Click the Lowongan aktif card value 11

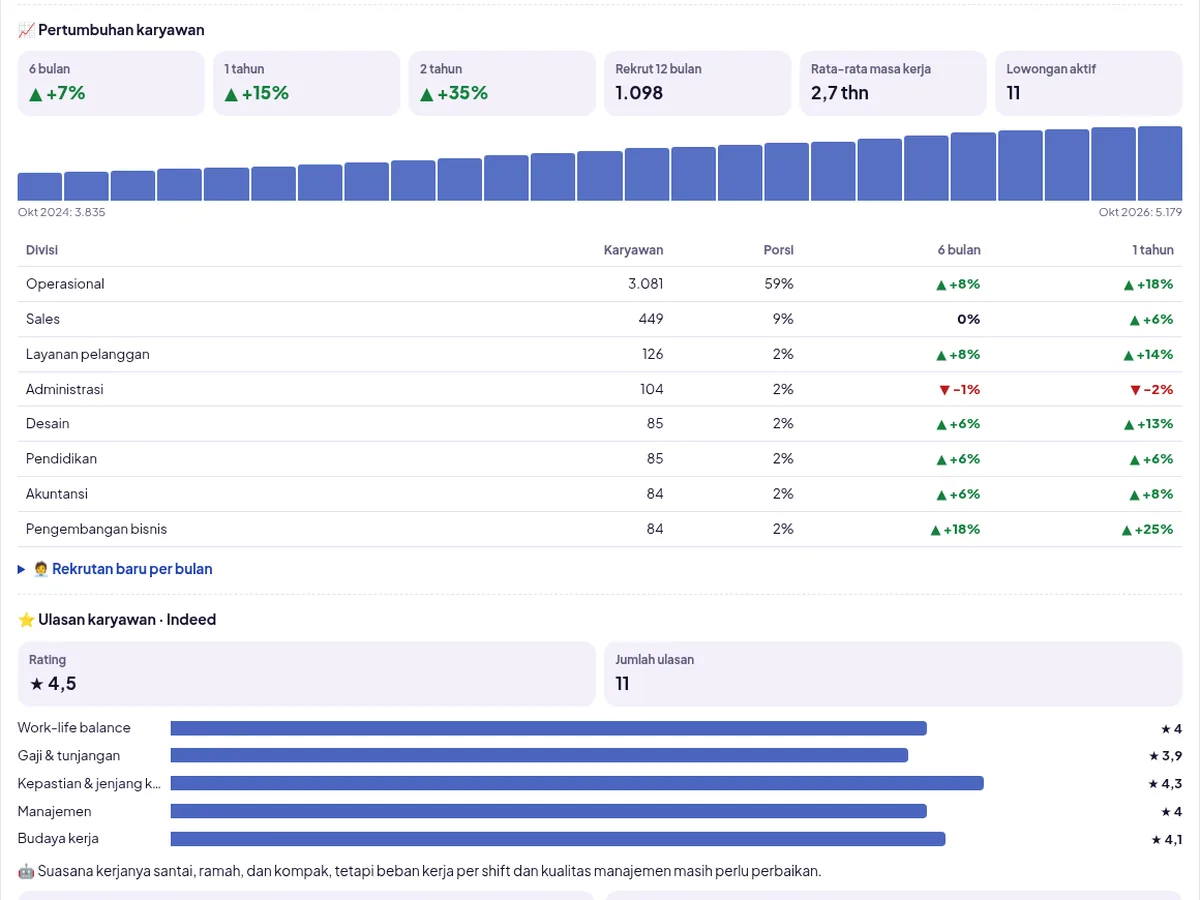pyautogui.click(x=1014, y=93)
